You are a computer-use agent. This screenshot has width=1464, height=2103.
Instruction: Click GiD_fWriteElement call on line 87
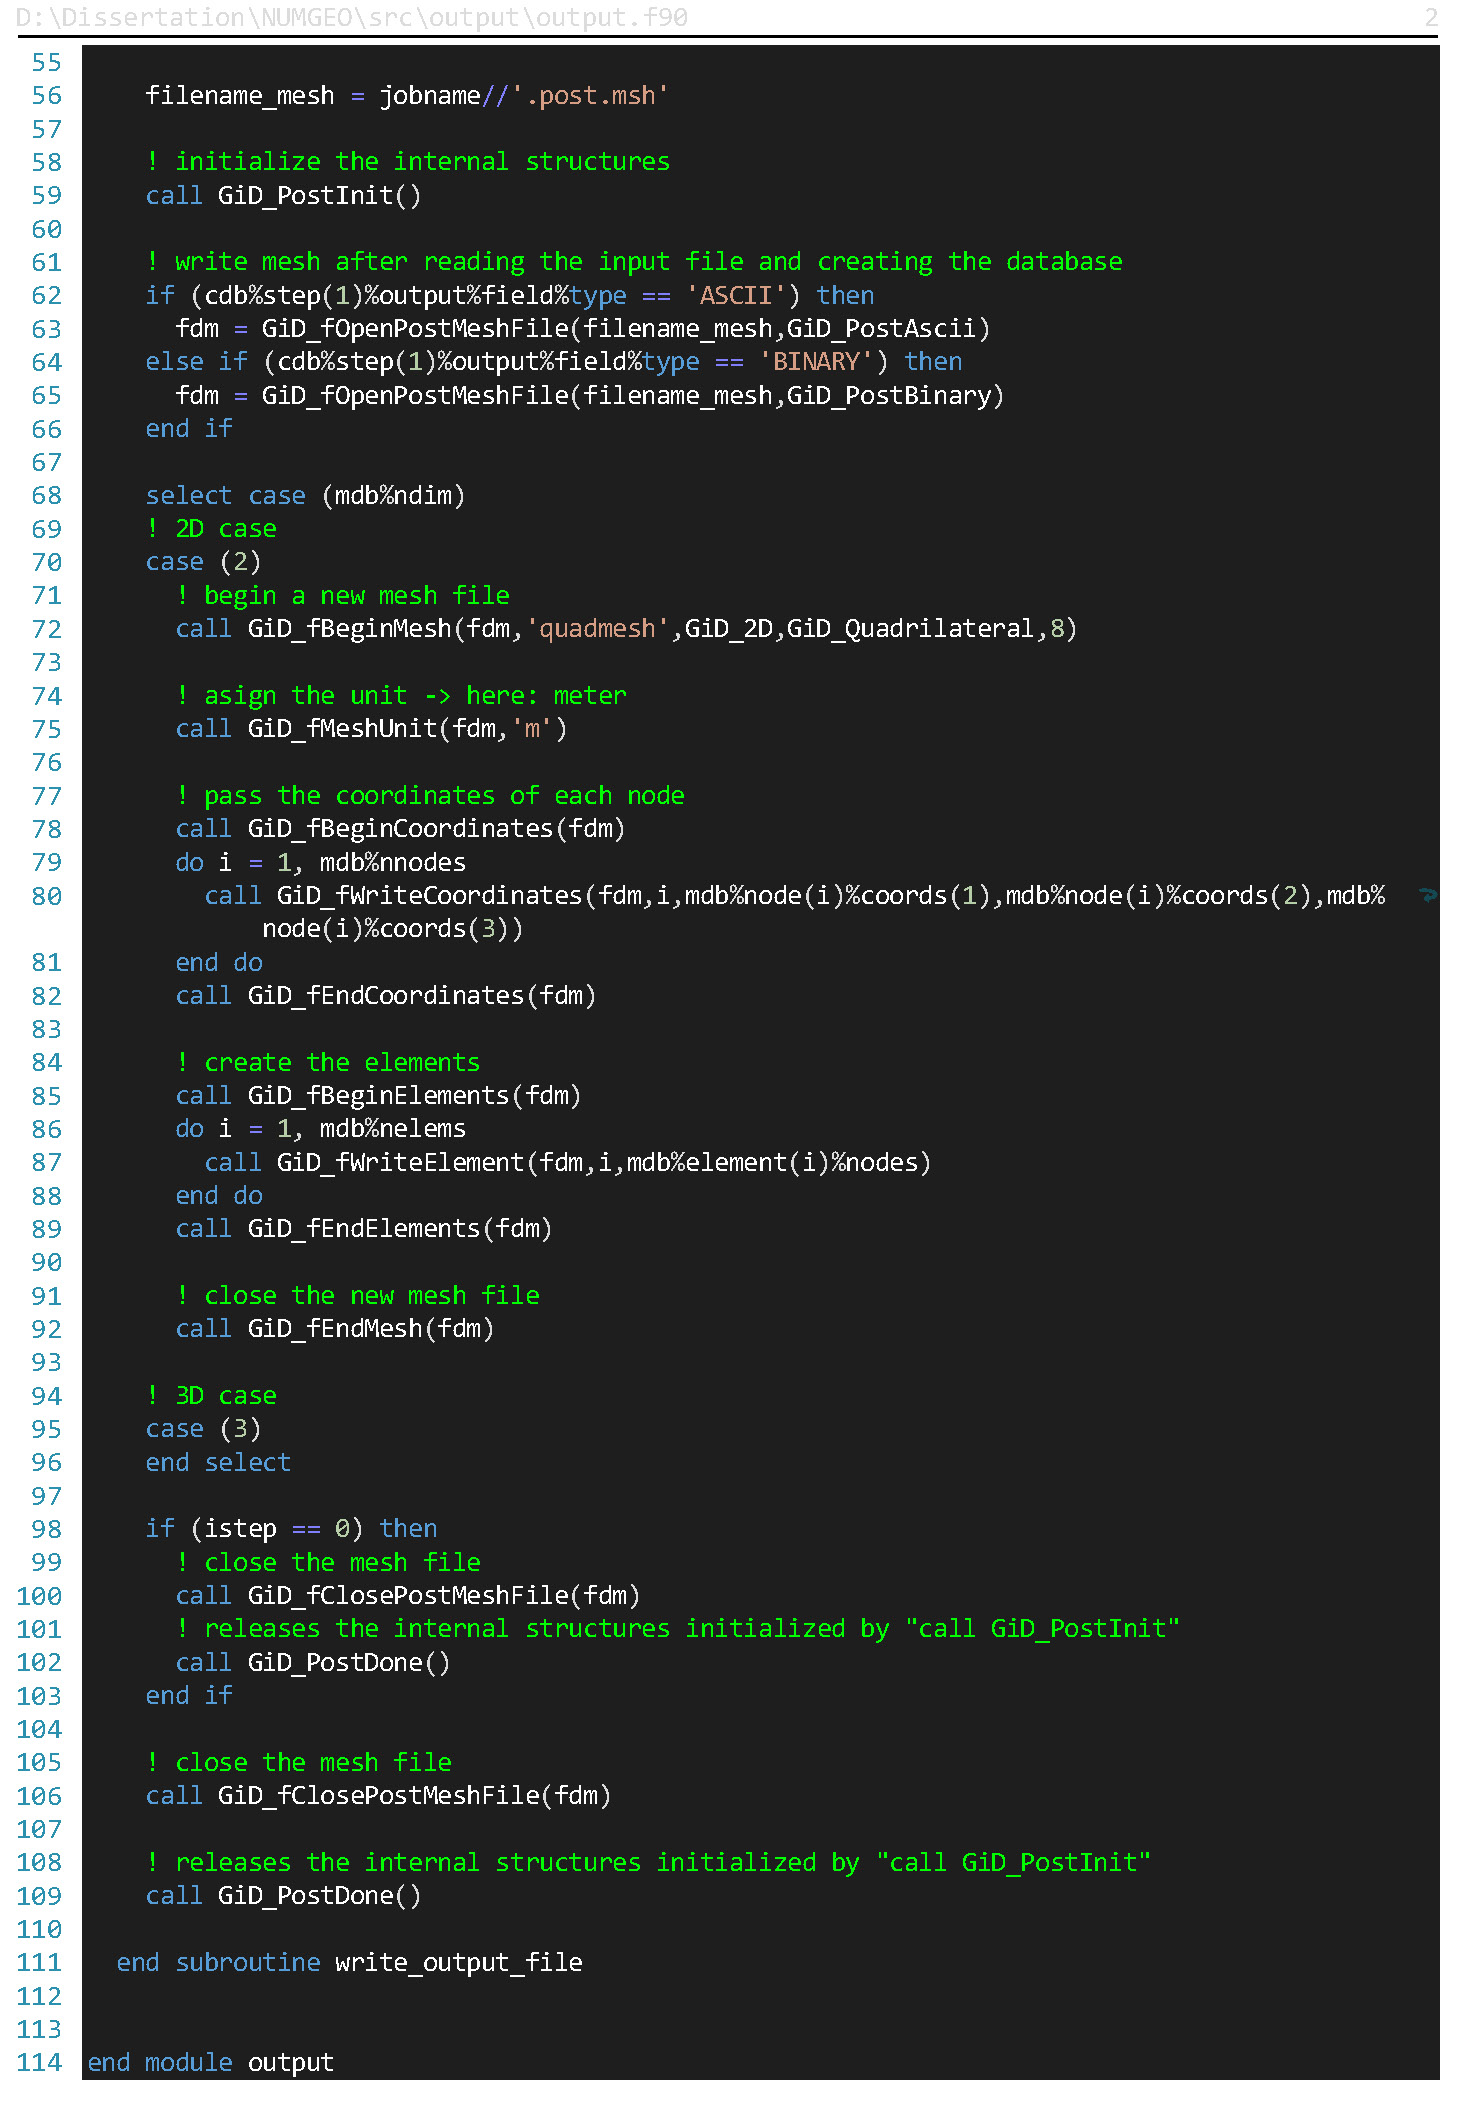click(x=400, y=1162)
